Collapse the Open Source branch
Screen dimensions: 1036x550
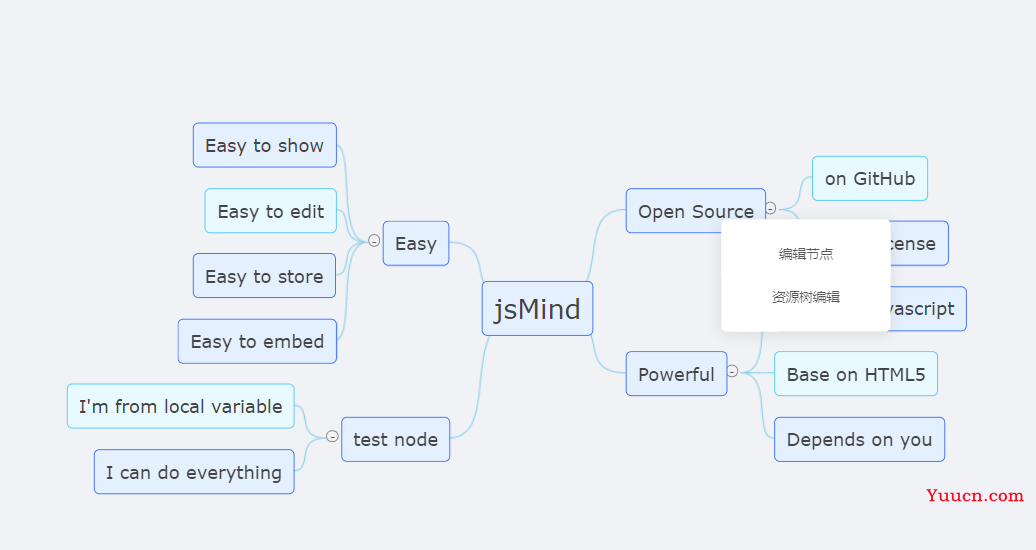pyautogui.click(x=770, y=208)
